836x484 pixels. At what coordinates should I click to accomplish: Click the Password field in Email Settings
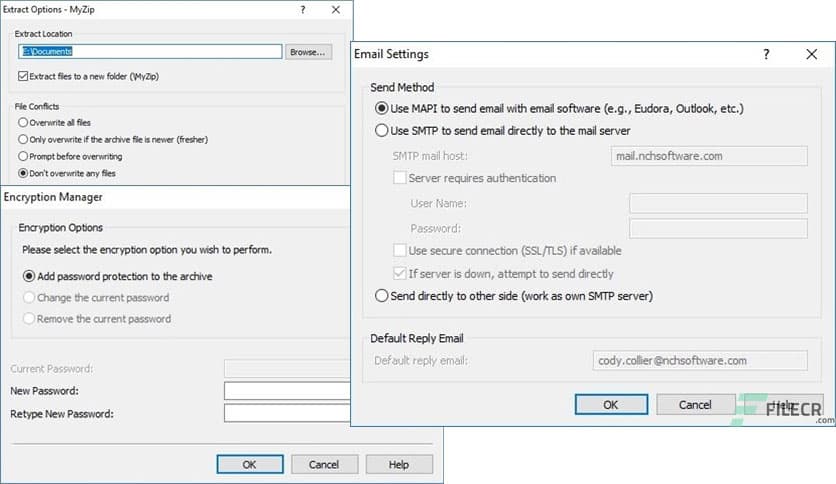(x=718, y=228)
